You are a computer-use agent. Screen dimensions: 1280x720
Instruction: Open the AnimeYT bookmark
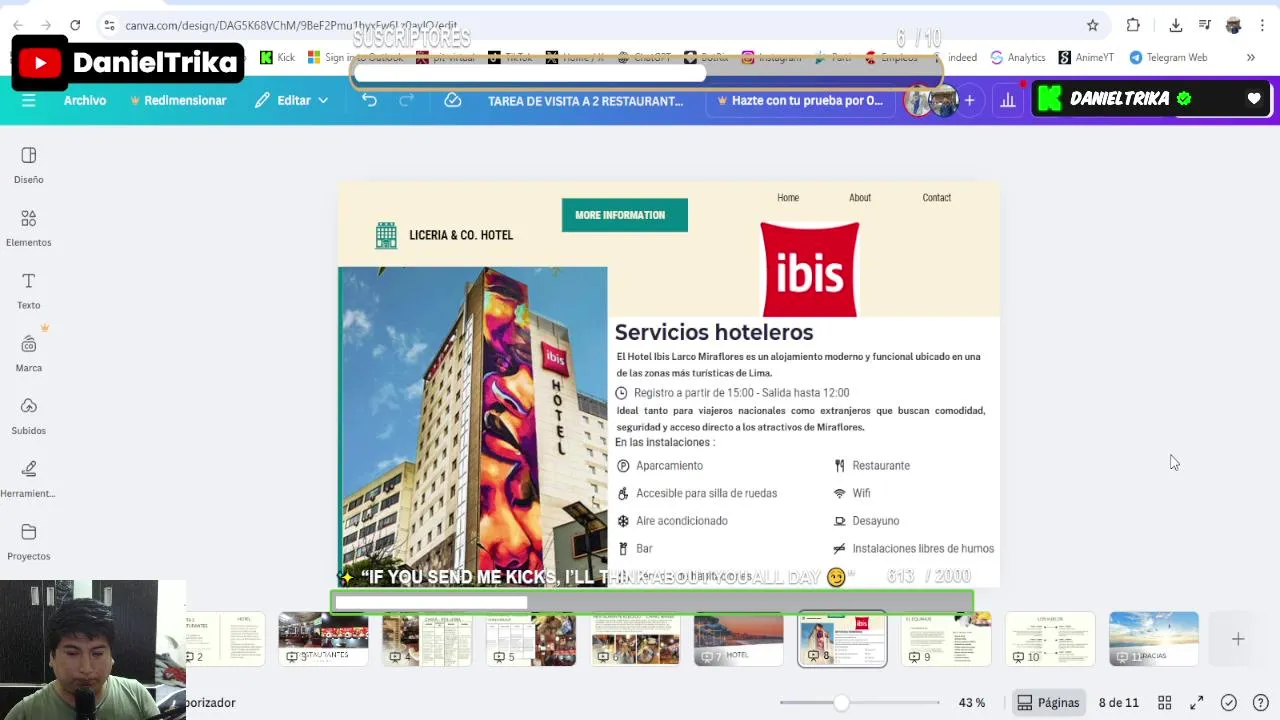click(1086, 57)
